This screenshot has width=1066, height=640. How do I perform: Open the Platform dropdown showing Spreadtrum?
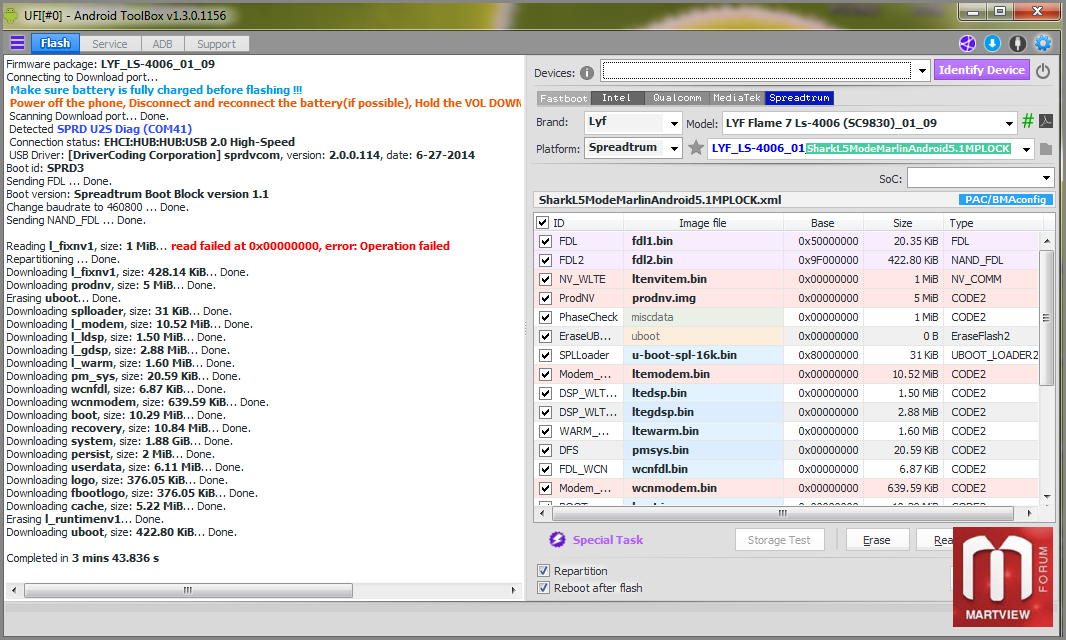(674, 148)
